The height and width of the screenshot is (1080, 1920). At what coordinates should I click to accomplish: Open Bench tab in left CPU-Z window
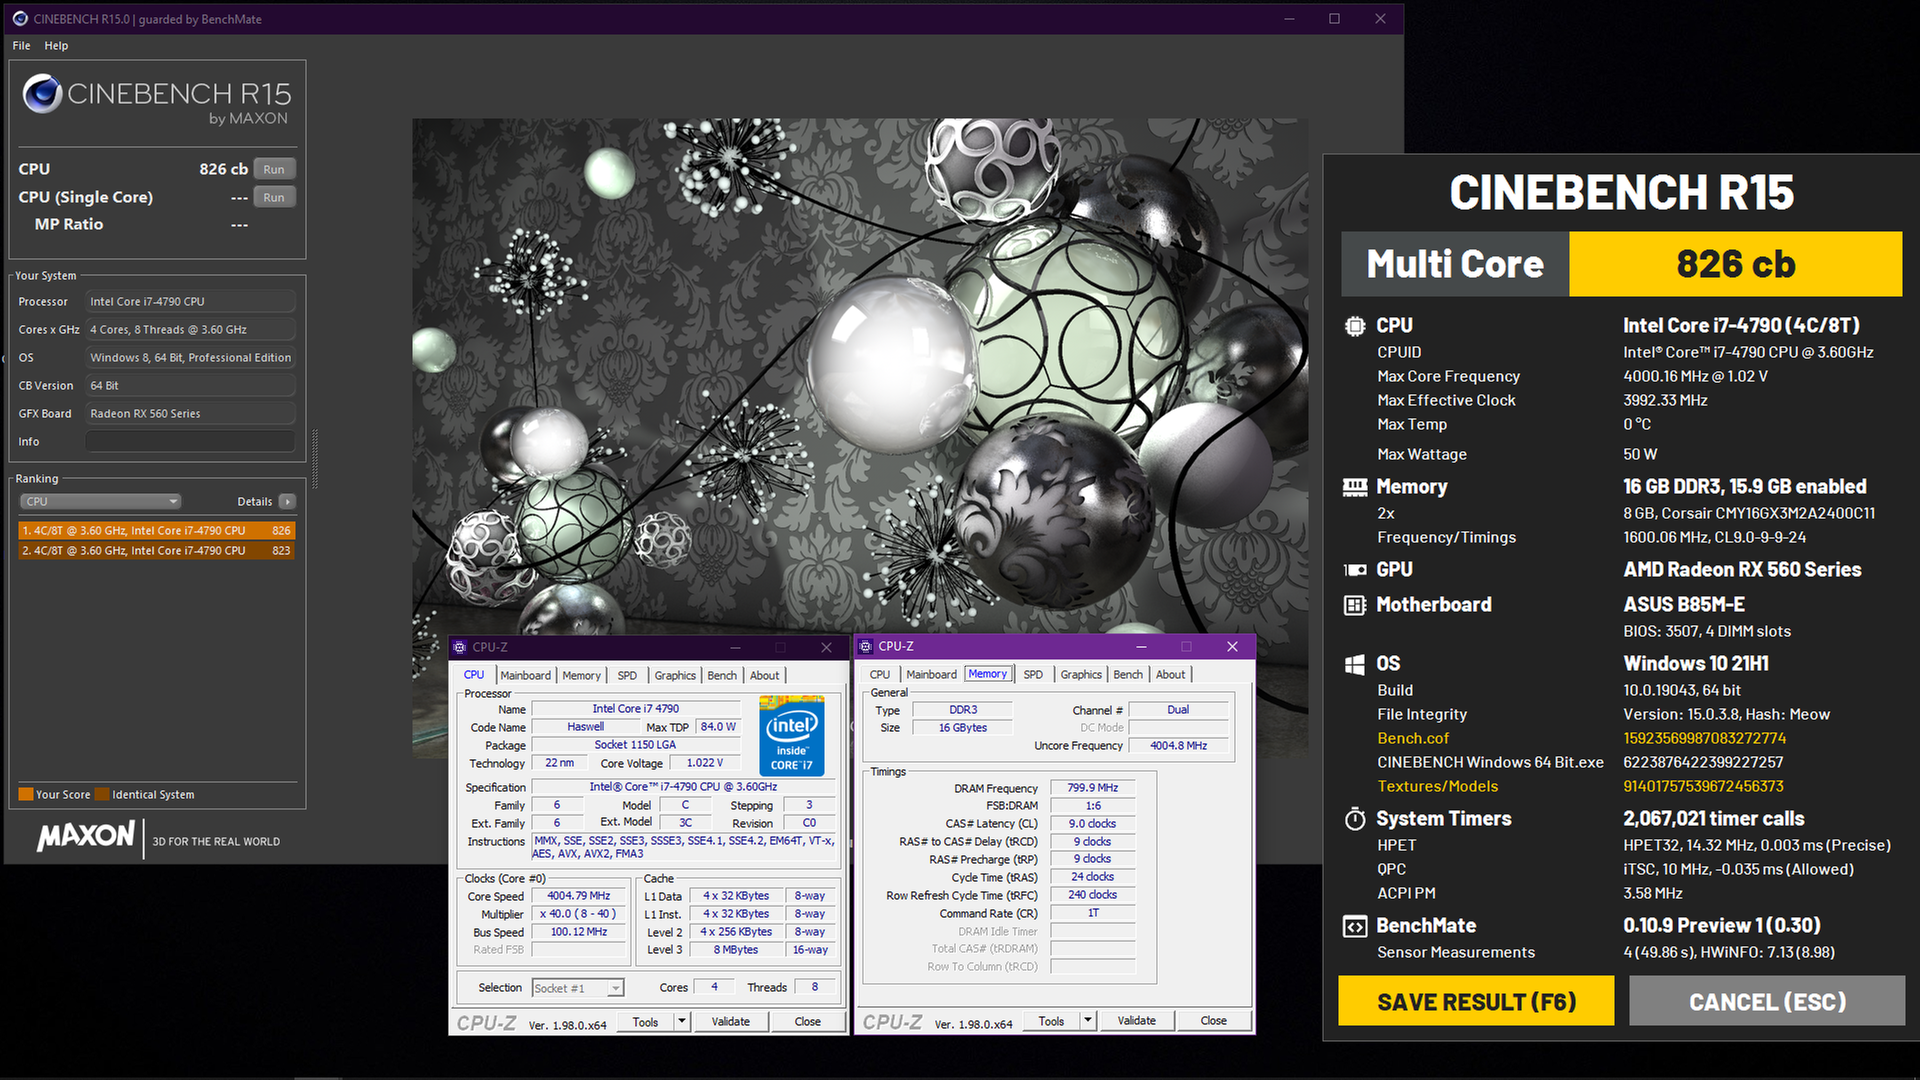click(x=722, y=676)
